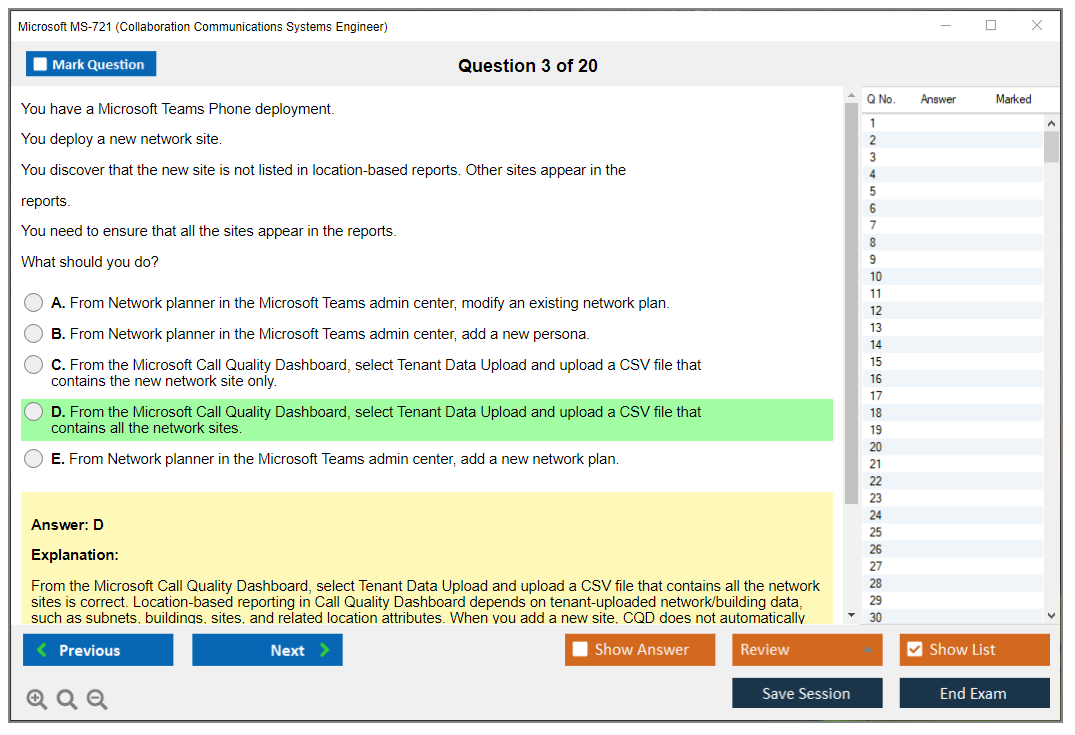Go to the Previous question
The height and width of the screenshot is (735, 1075).
pos(98,649)
